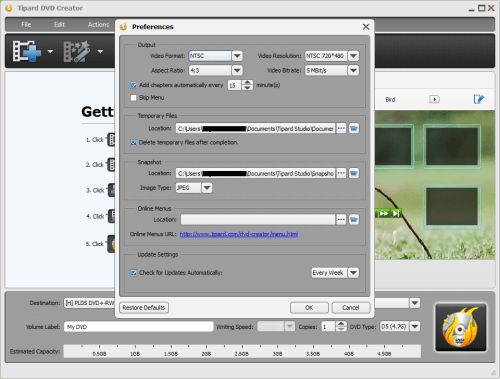This screenshot has height=379, width=500.
Task: Click the skip-to-end control on menu preview
Action: 396,213
